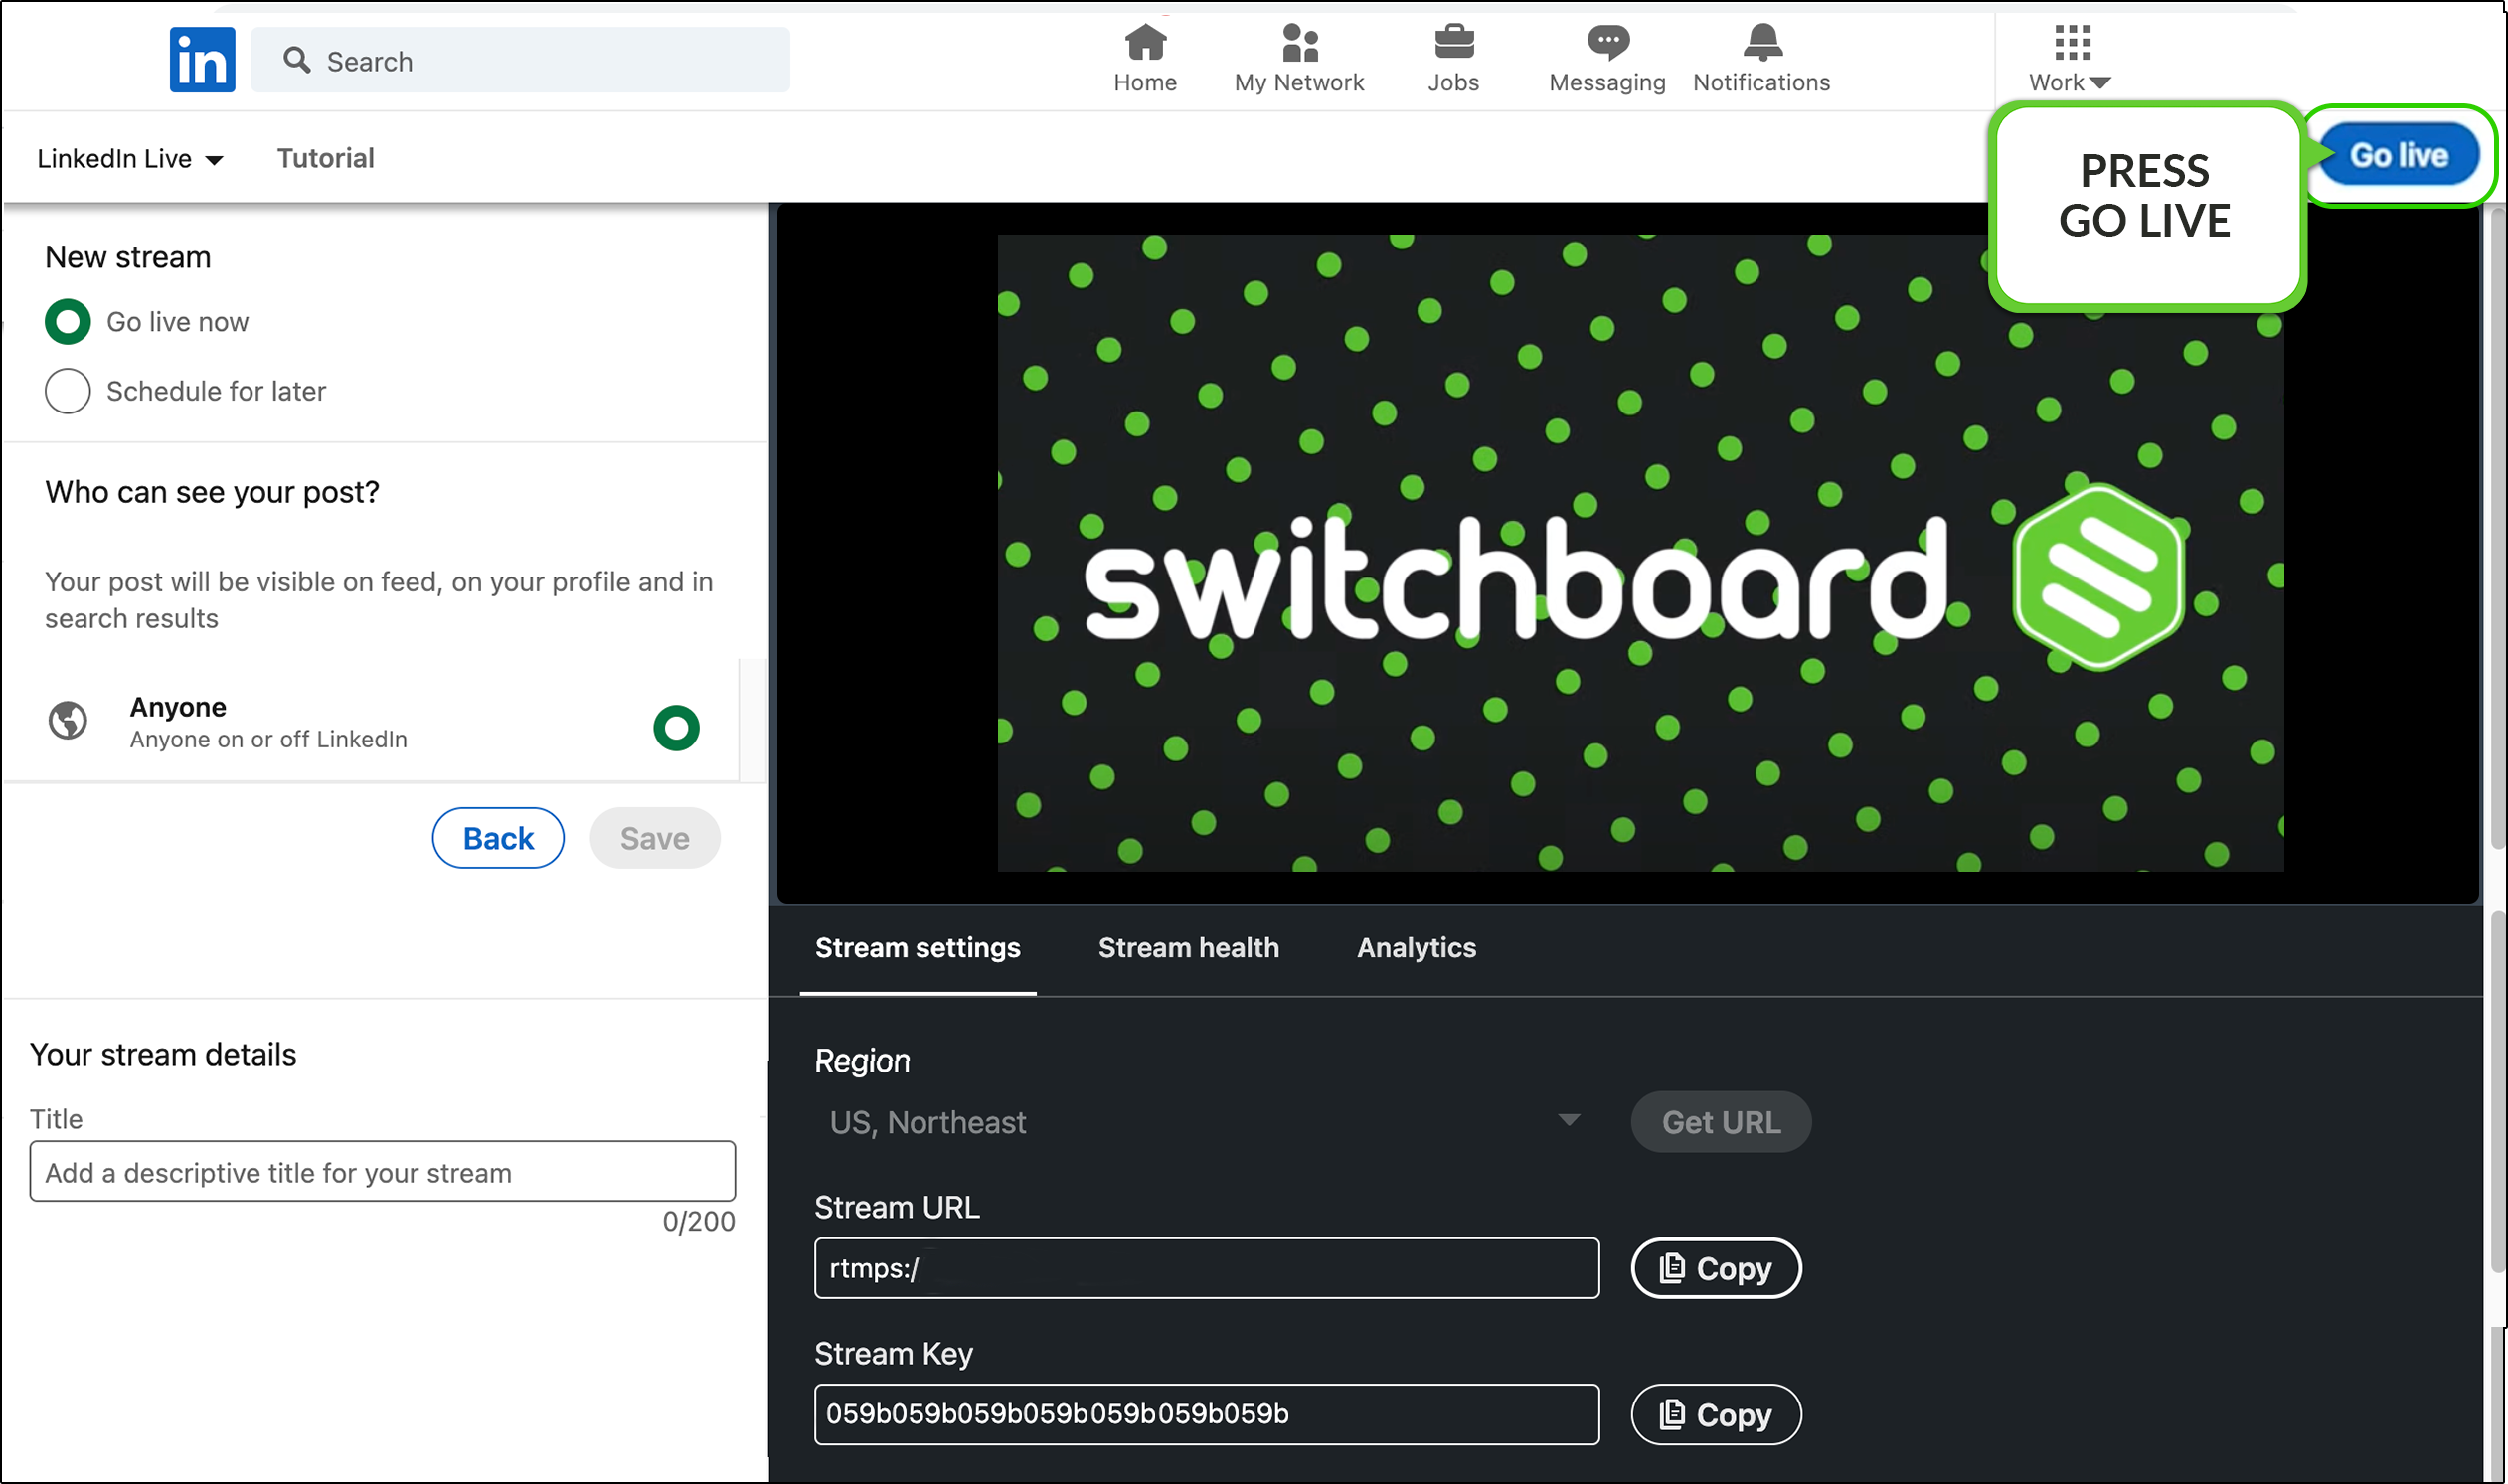The image size is (2508, 1484).
Task: Switch to the Analytics tab
Action: [x=1416, y=948]
